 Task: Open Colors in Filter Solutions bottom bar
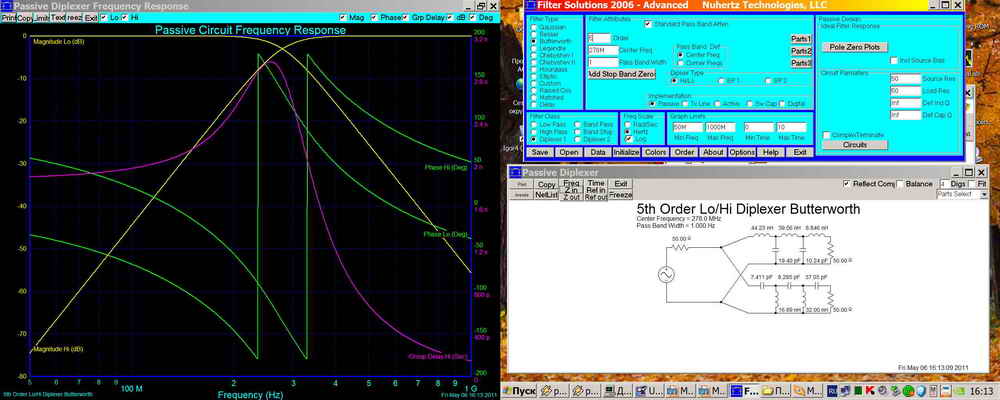click(x=655, y=152)
